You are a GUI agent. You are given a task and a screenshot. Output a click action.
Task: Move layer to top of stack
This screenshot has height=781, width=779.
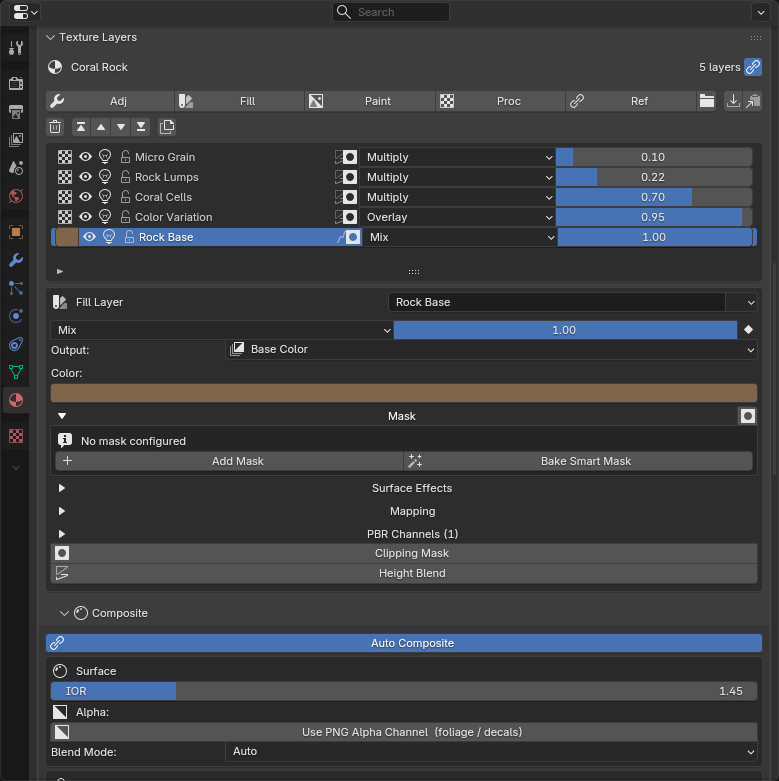pos(81,127)
